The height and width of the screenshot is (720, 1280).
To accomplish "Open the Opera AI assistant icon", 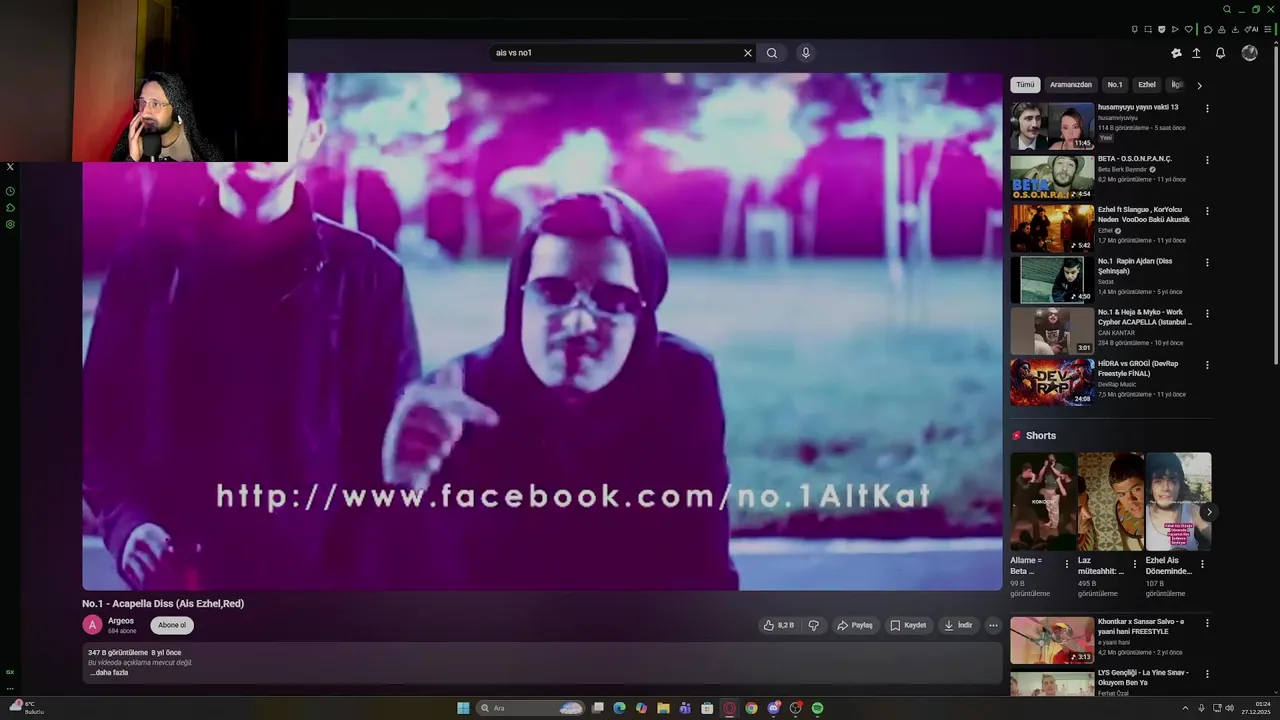I will (x=1251, y=29).
